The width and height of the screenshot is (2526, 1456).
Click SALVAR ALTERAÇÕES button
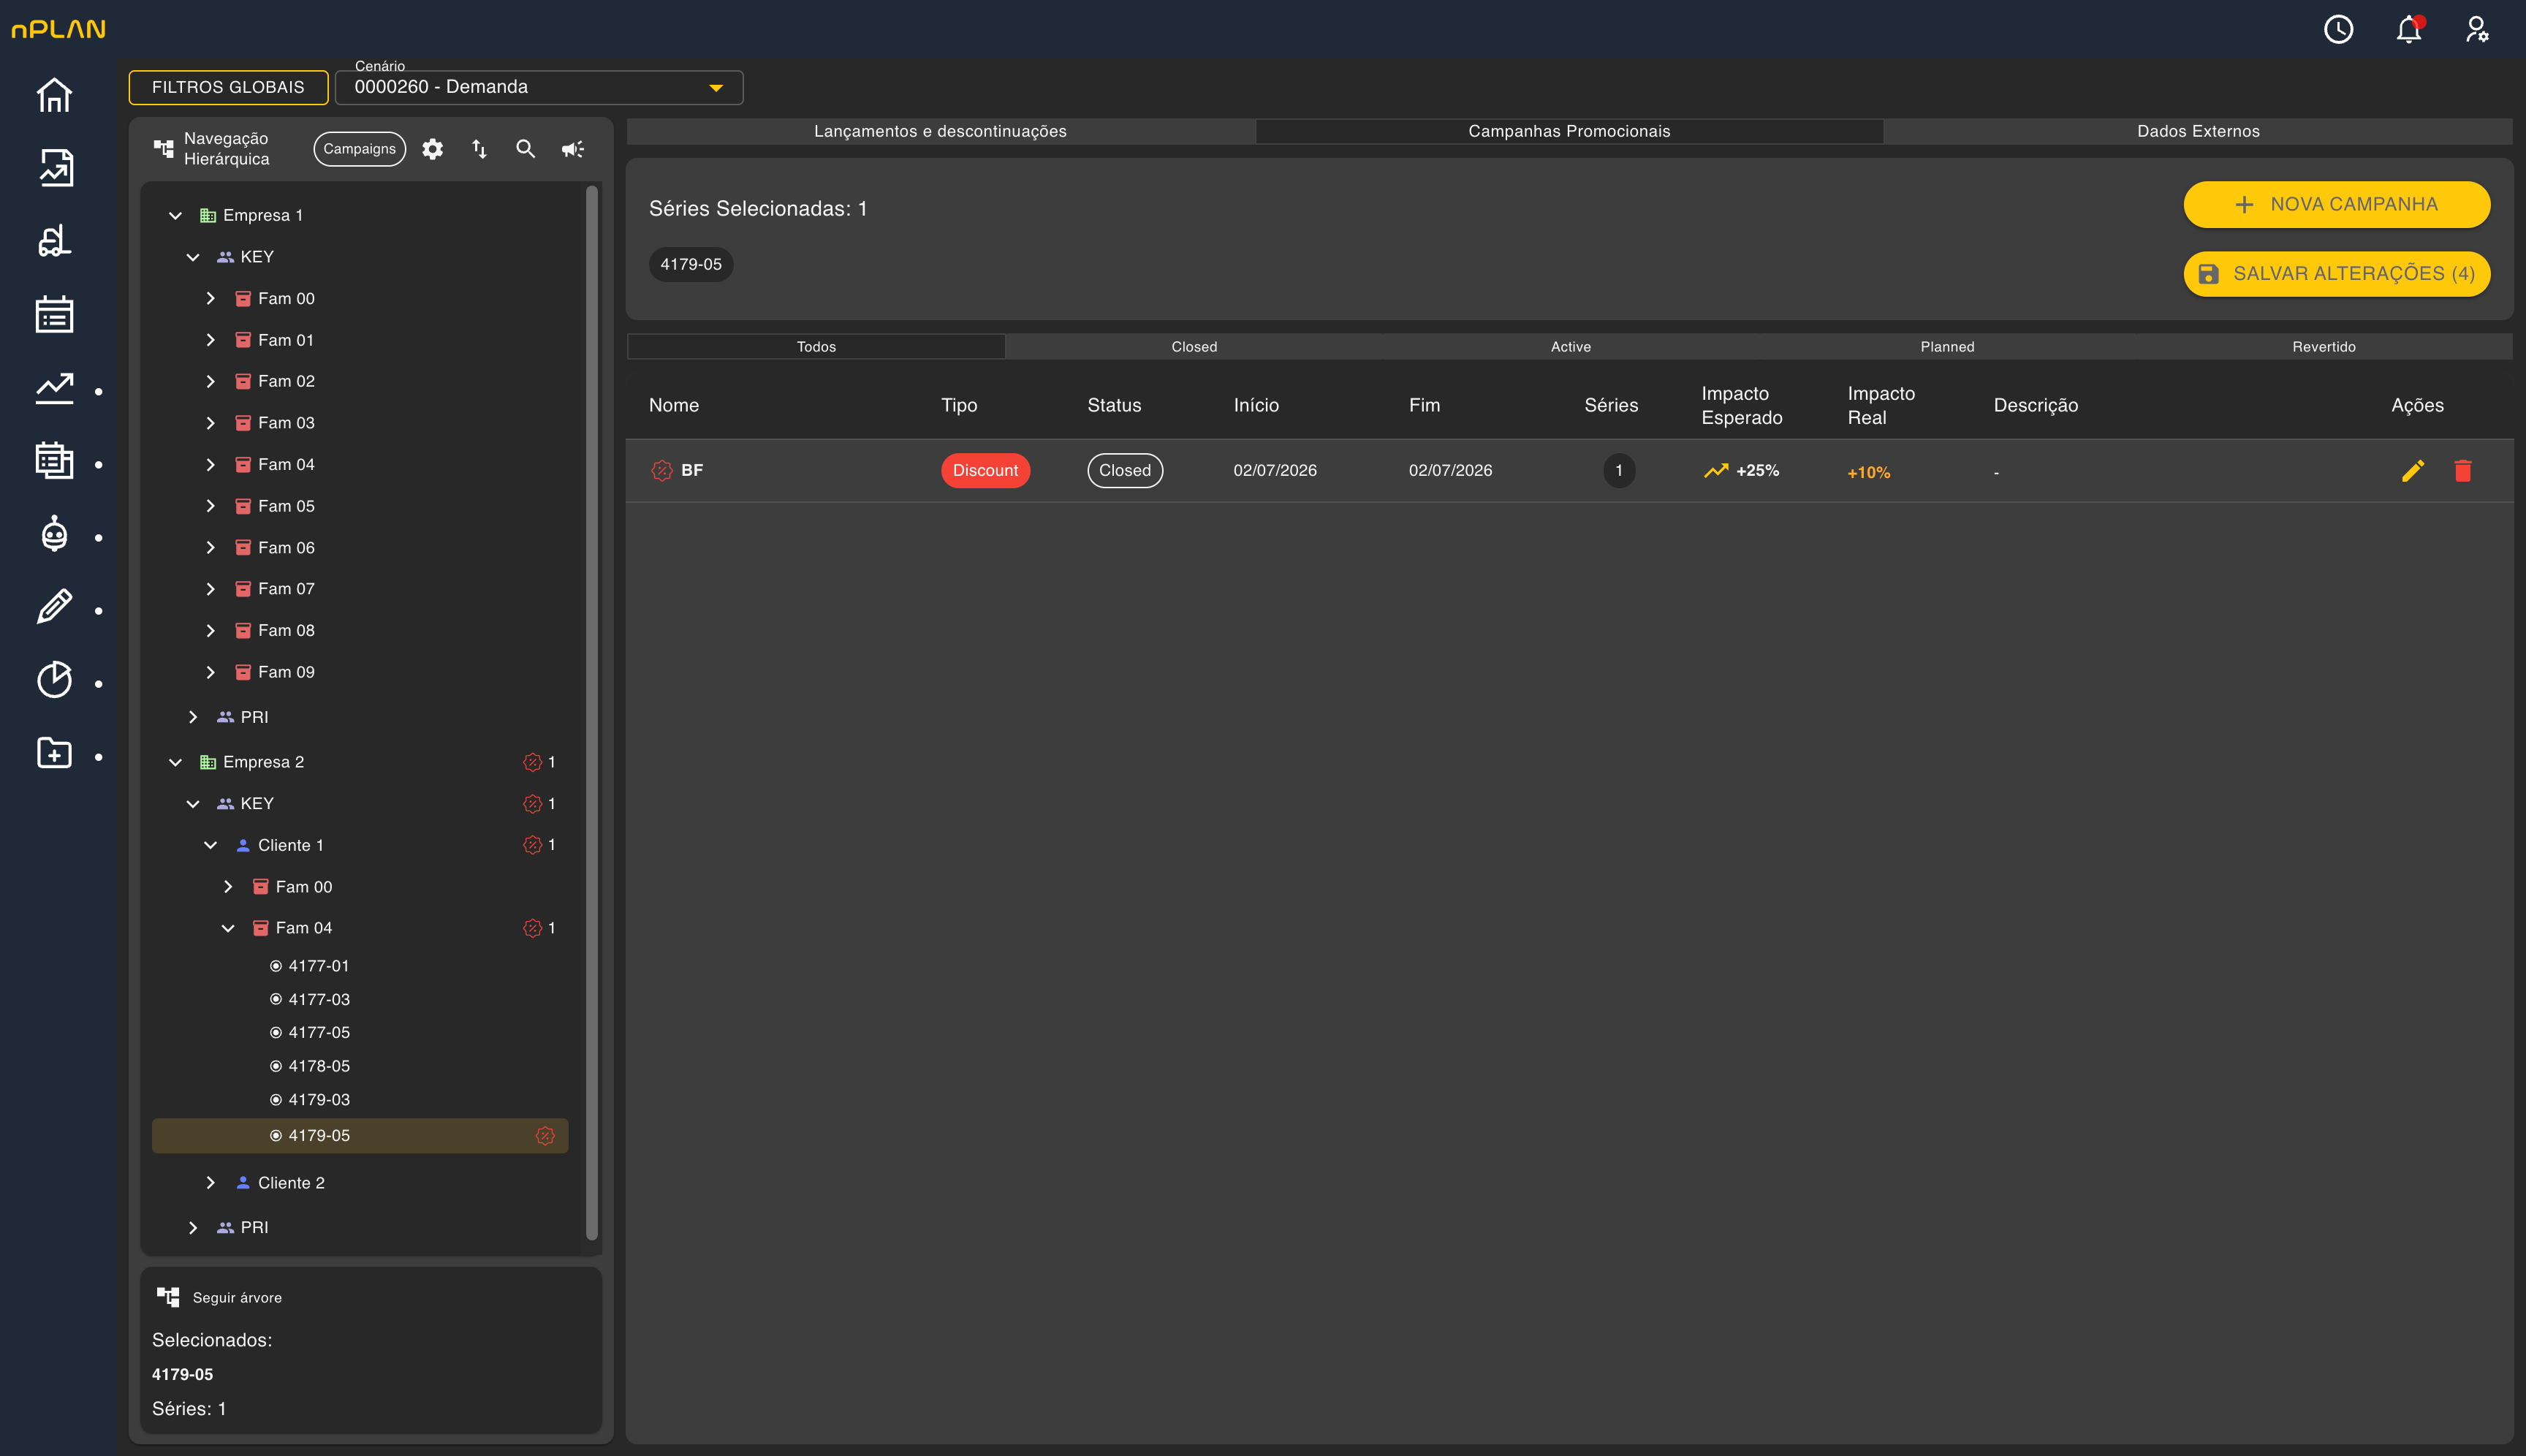pyautogui.click(x=2336, y=274)
